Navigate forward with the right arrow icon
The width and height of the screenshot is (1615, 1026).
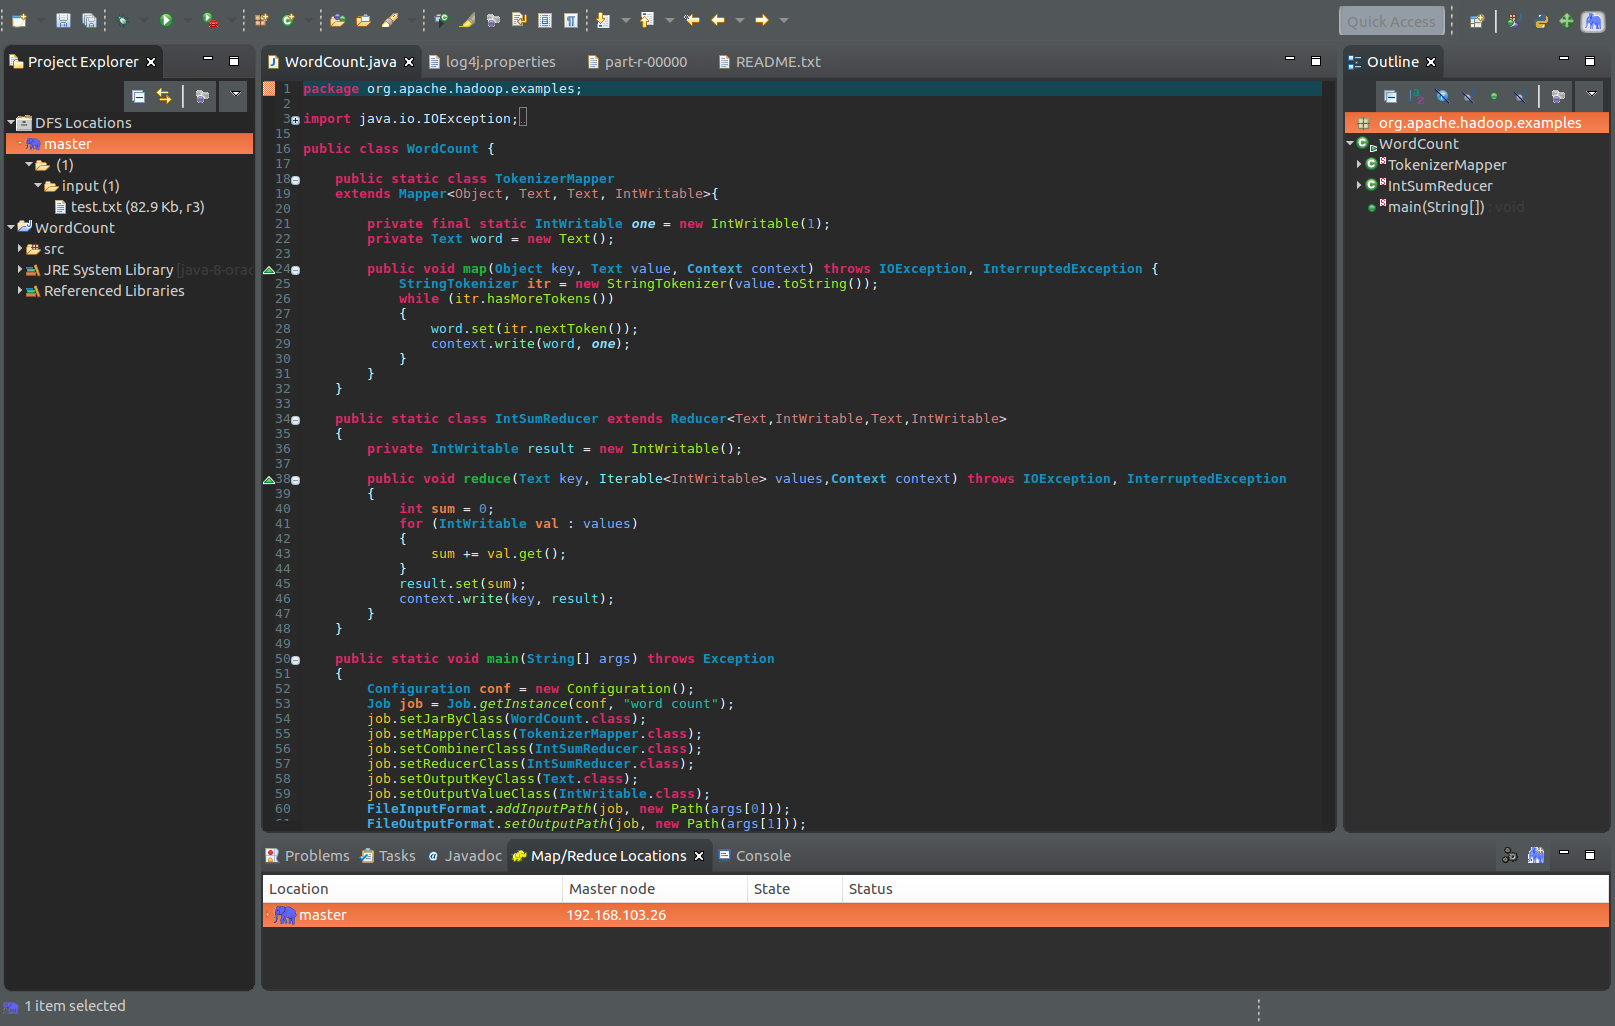click(762, 20)
